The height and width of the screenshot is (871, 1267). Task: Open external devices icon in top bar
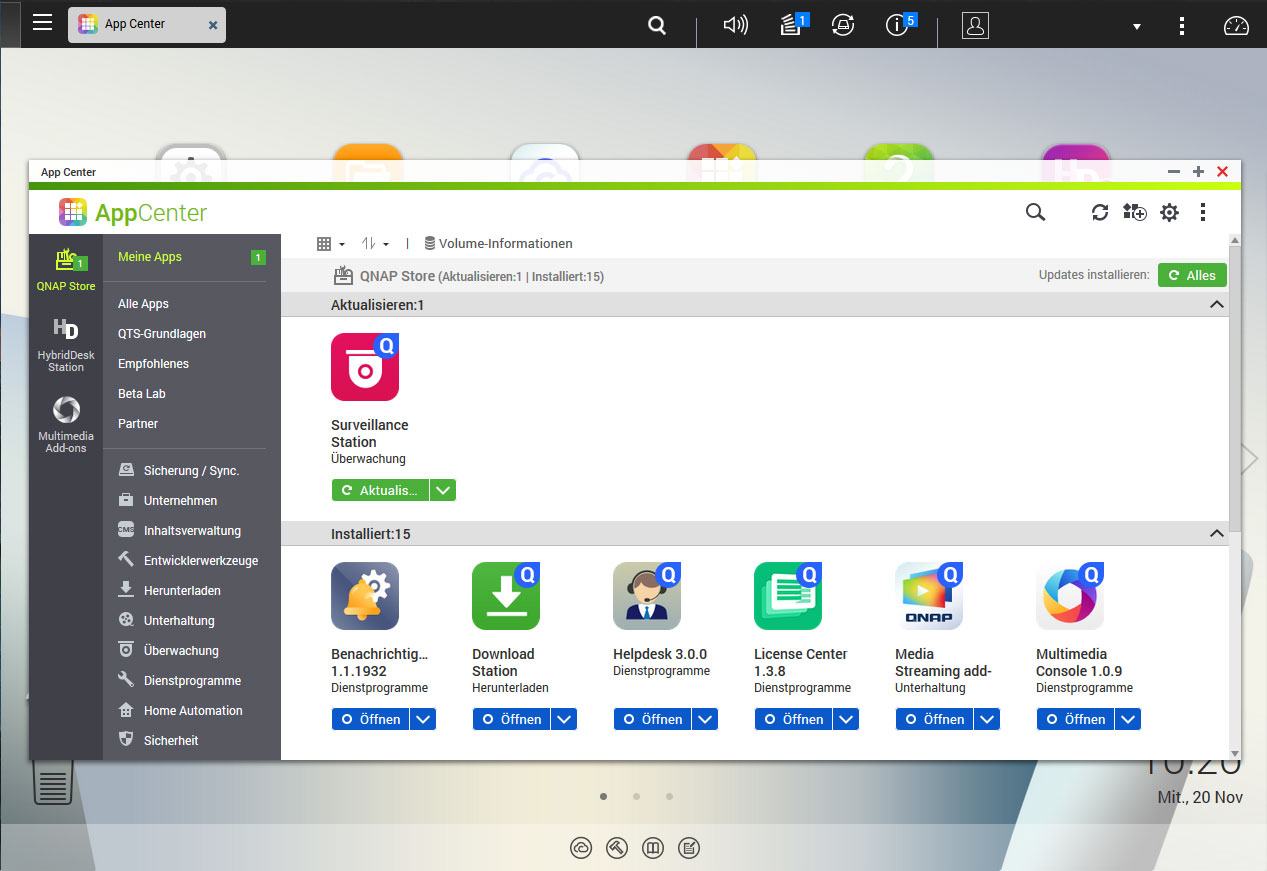click(x=843, y=26)
